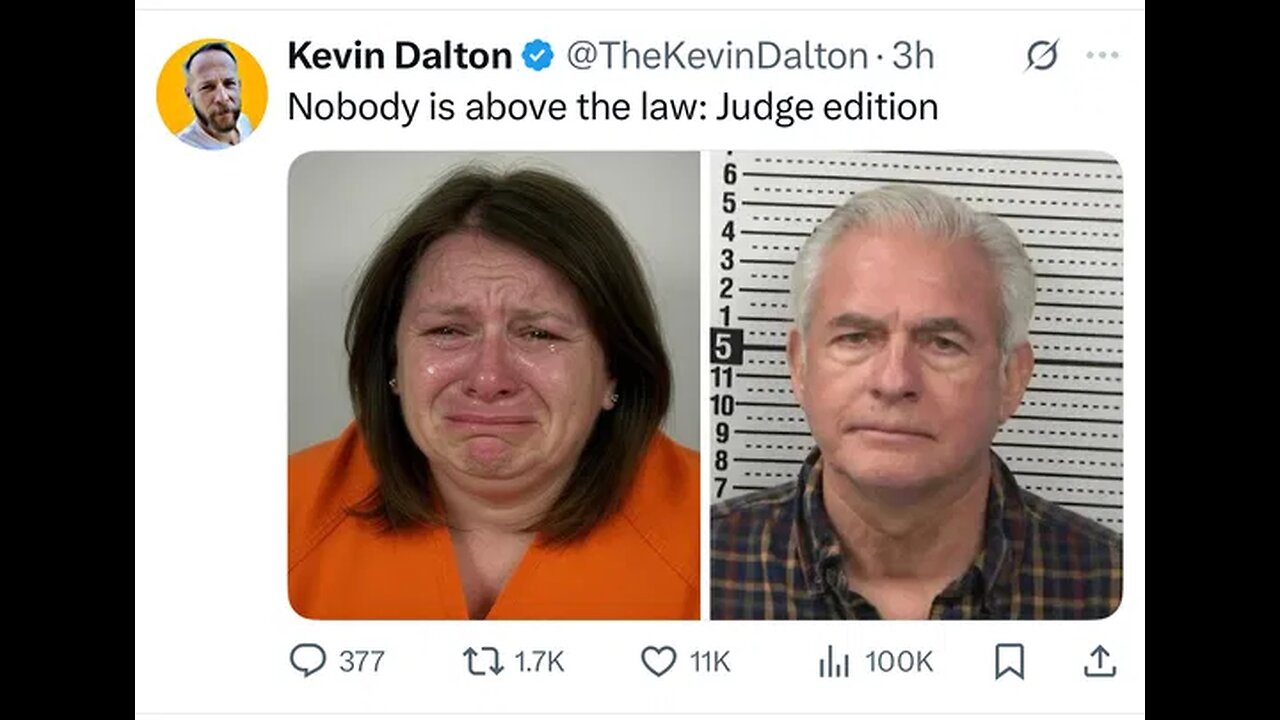Click the share upload arrow icon

[x=1099, y=660]
